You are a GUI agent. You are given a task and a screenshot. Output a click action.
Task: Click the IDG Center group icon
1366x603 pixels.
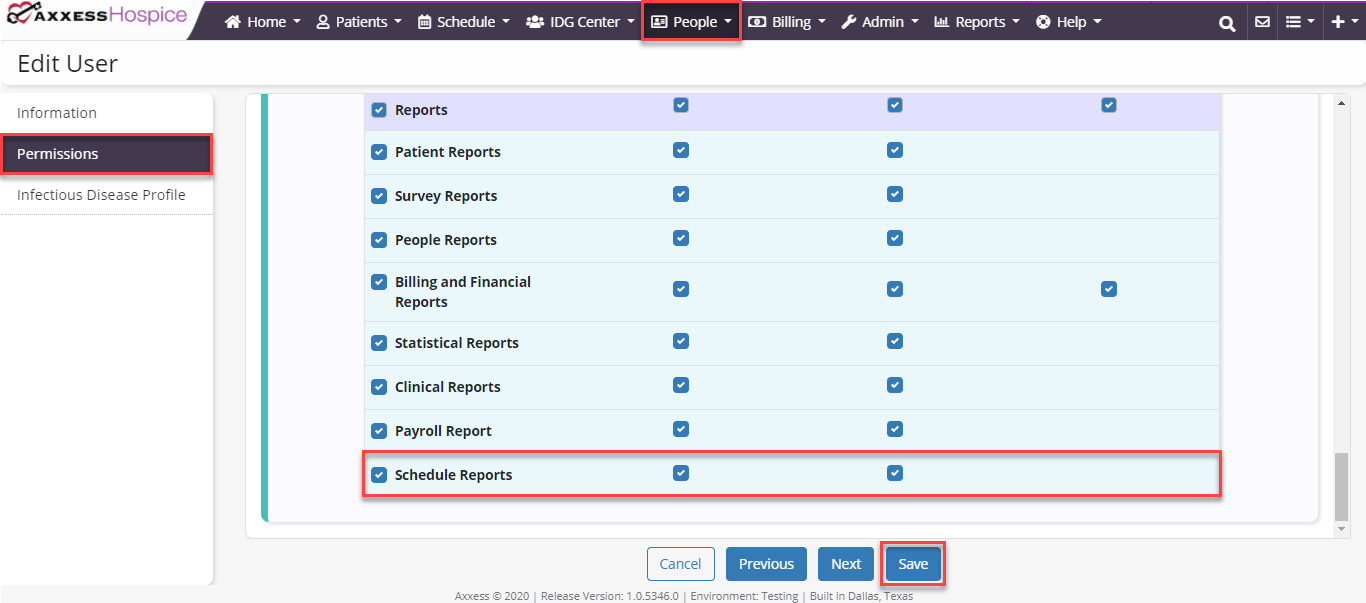pos(535,22)
